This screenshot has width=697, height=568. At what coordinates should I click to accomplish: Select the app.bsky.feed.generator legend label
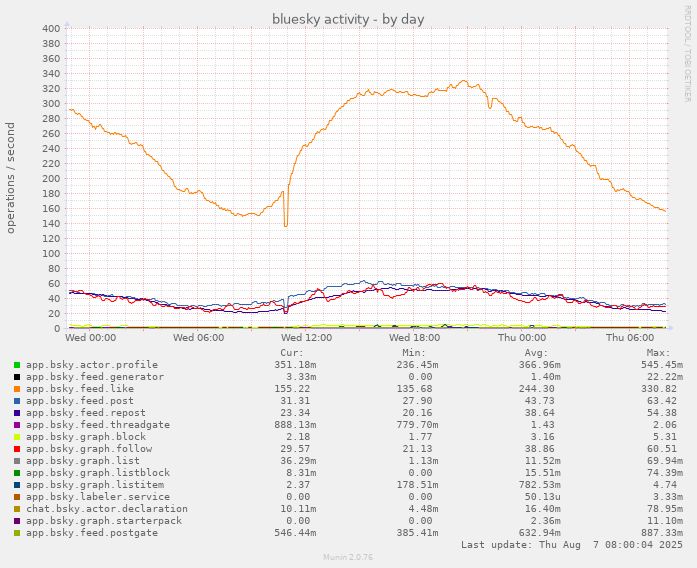[x=95, y=377]
